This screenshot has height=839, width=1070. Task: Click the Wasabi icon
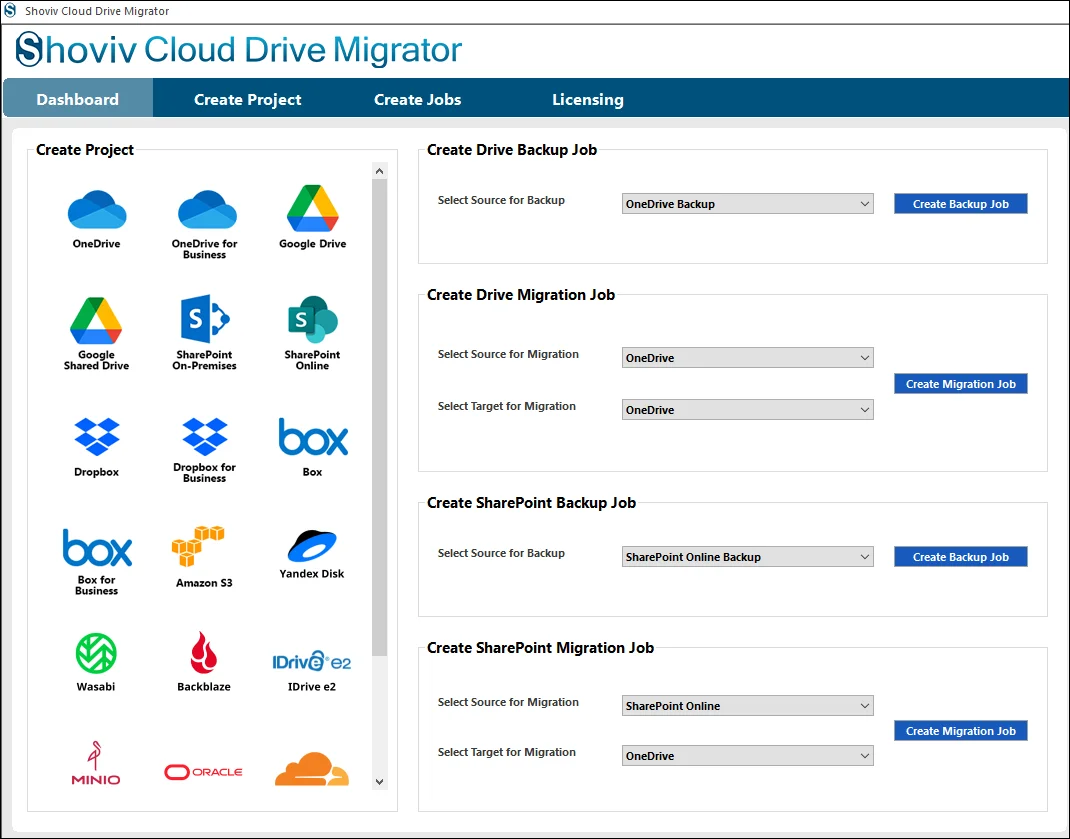[x=96, y=653]
